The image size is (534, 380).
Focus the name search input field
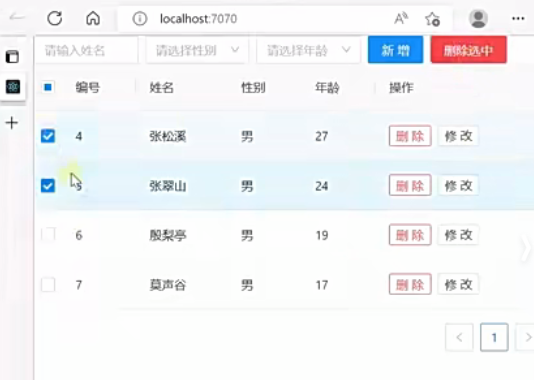click(87, 51)
